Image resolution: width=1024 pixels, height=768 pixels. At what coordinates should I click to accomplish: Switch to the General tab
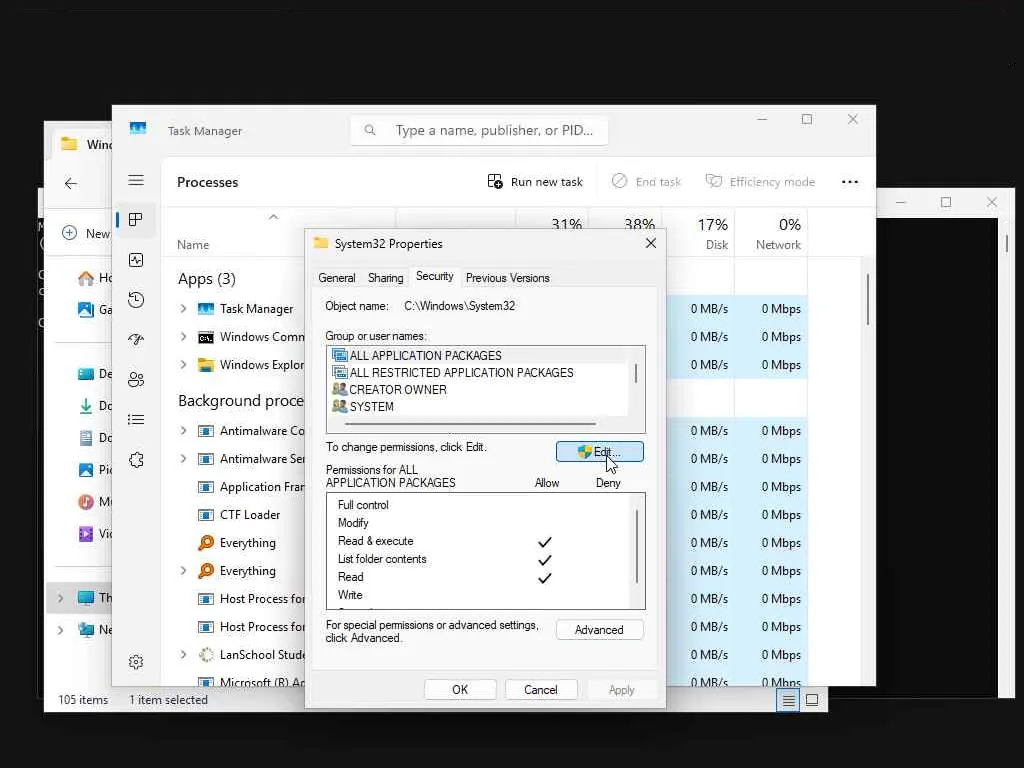tap(337, 278)
